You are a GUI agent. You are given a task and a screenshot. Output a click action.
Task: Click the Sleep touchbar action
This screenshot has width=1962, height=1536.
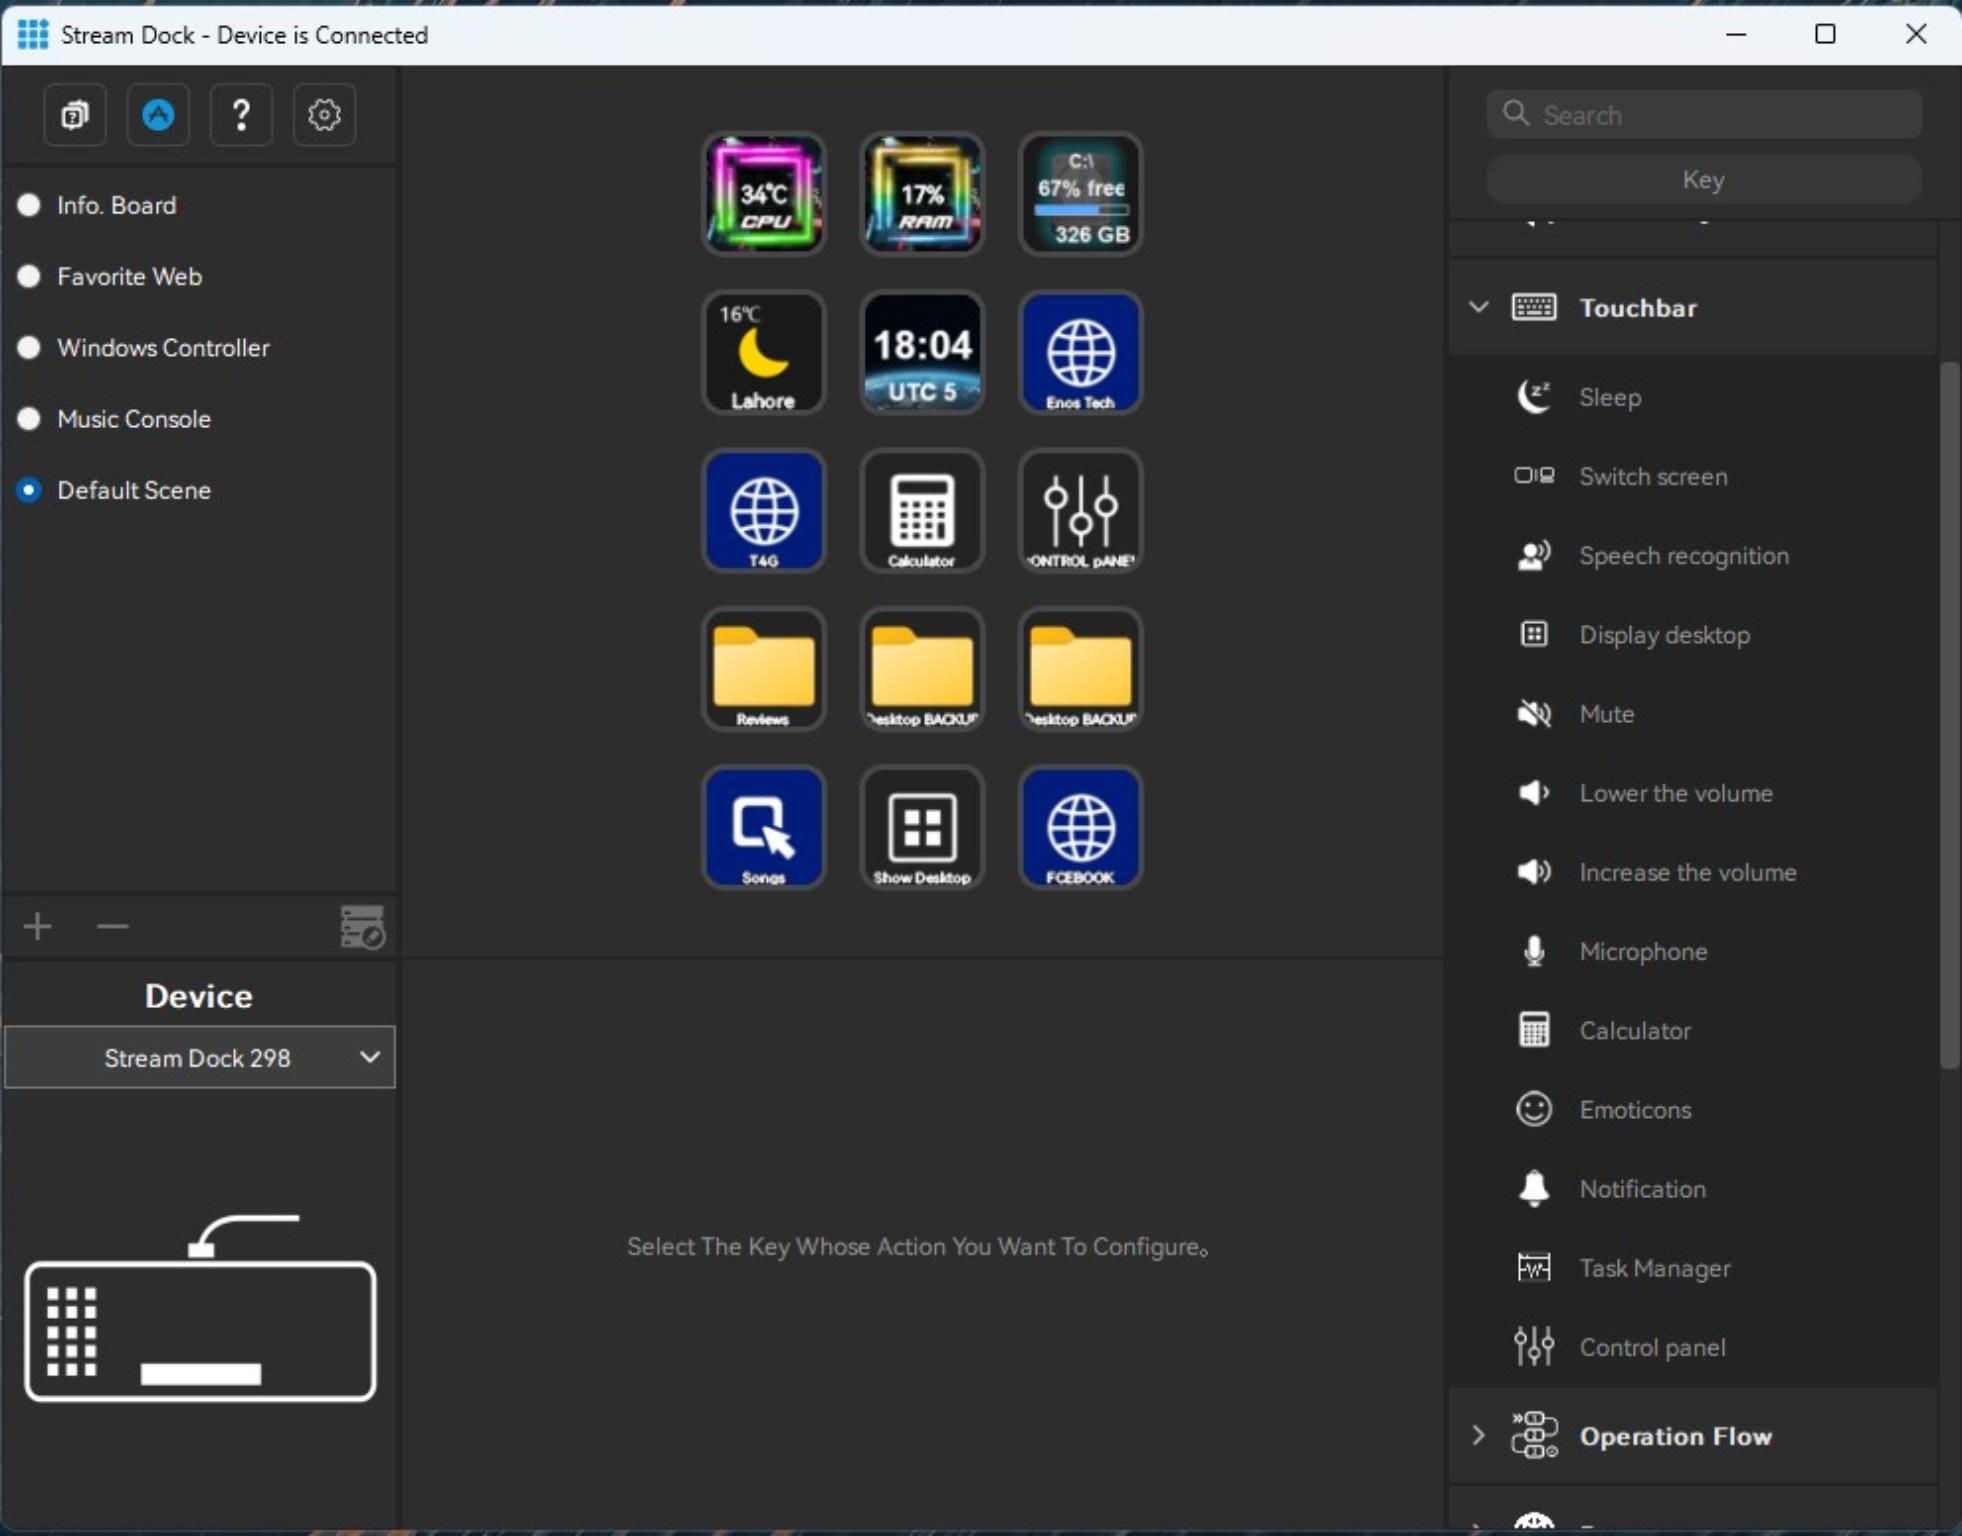click(x=1607, y=396)
